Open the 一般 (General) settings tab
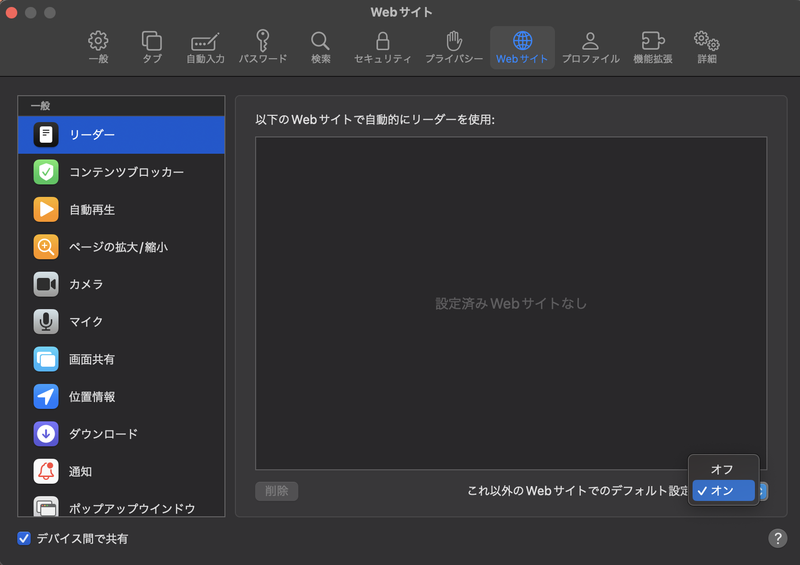Screen dimensions: 800x565 click(x=98, y=47)
